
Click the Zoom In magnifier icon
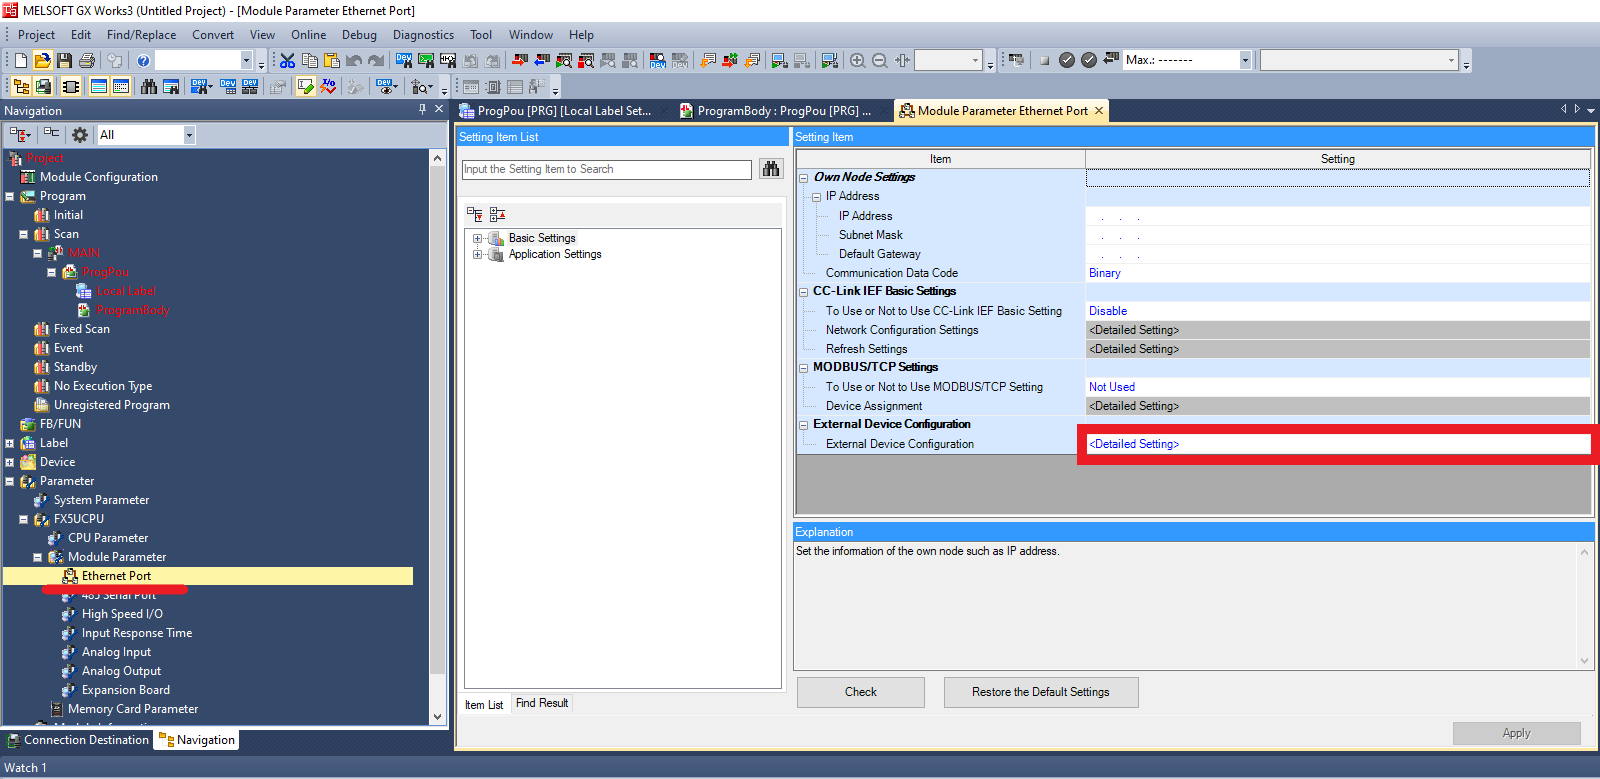pos(858,61)
